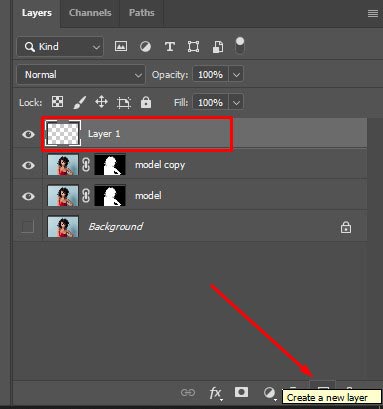Click the 'model' layer name
The width and height of the screenshot is (383, 409).
(148, 195)
